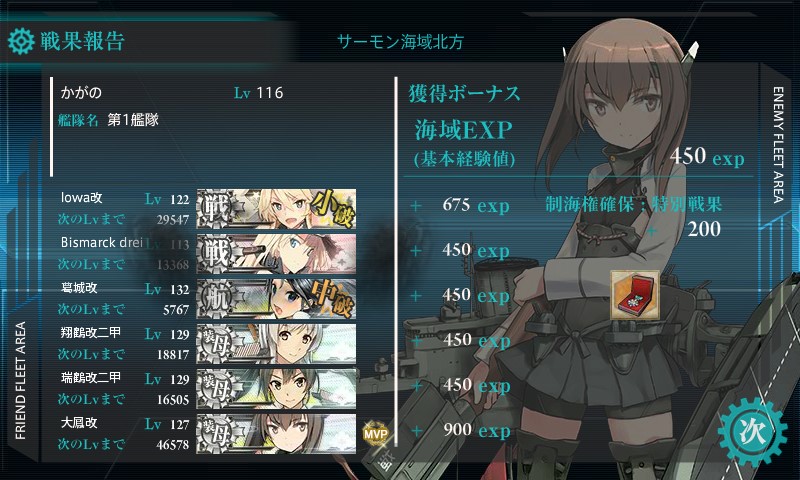Image resolution: width=800 pixels, height=480 pixels.
Task: Click the teal gear next (次) button
Action: point(753,432)
